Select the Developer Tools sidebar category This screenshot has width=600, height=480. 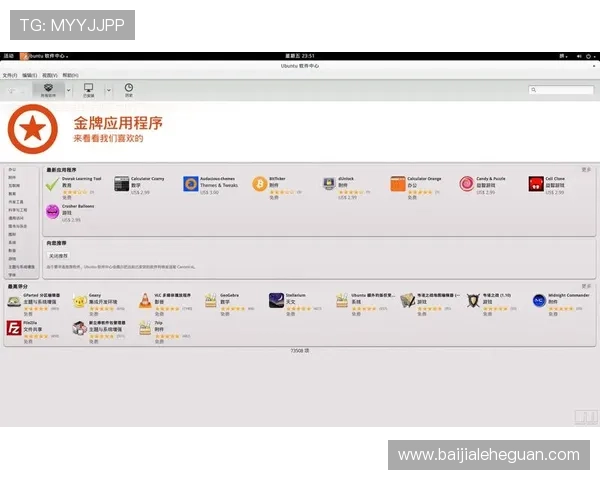(16, 202)
